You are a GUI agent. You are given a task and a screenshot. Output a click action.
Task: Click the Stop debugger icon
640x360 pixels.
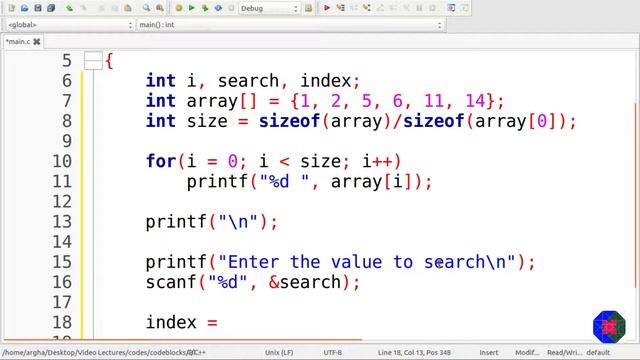click(432, 8)
